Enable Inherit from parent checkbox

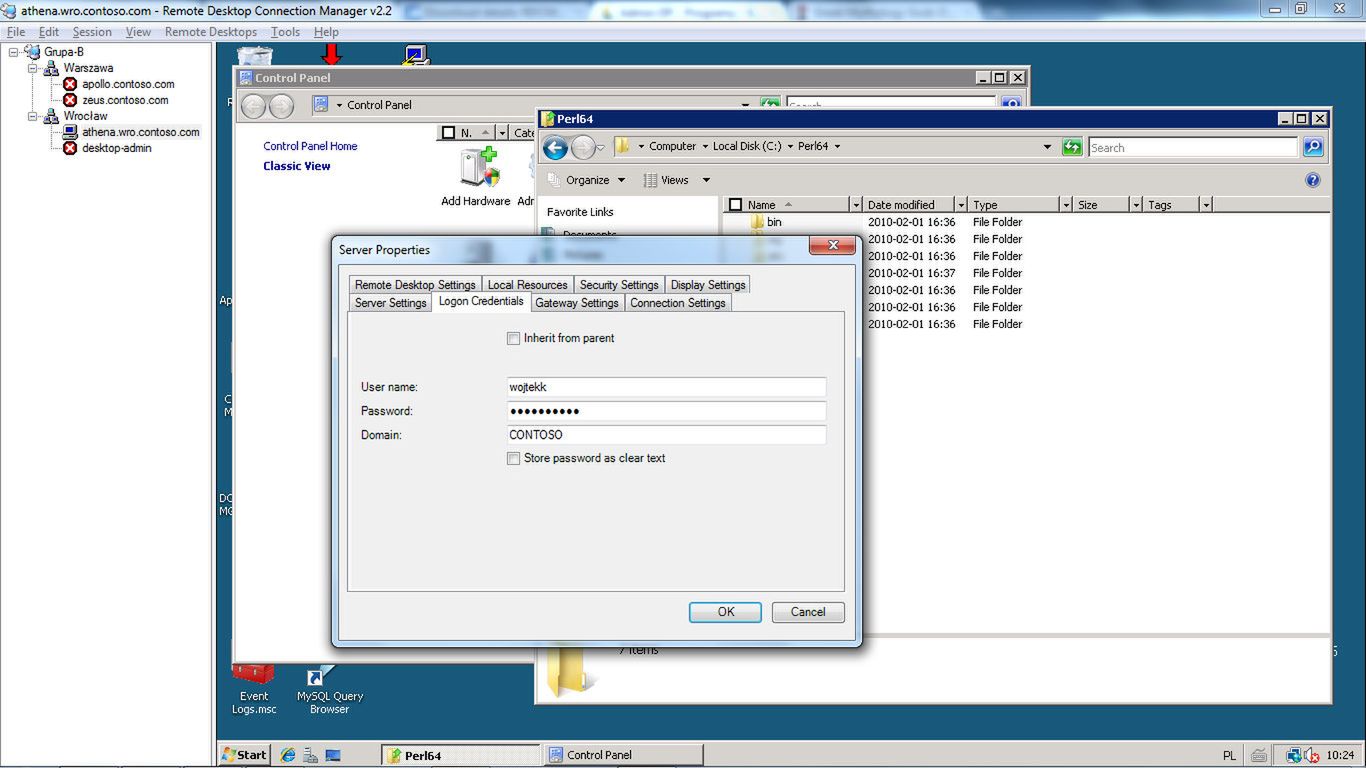(514, 339)
